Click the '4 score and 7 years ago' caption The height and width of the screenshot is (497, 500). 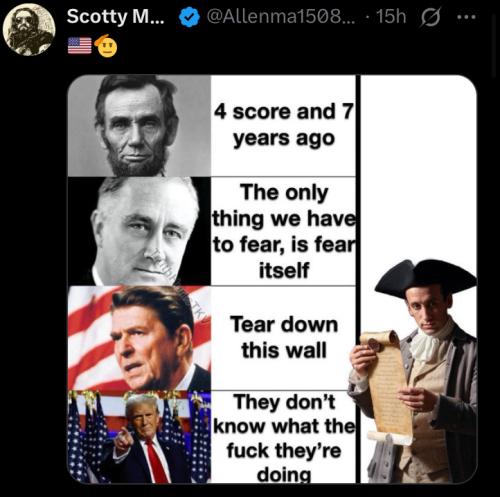[x=283, y=126]
